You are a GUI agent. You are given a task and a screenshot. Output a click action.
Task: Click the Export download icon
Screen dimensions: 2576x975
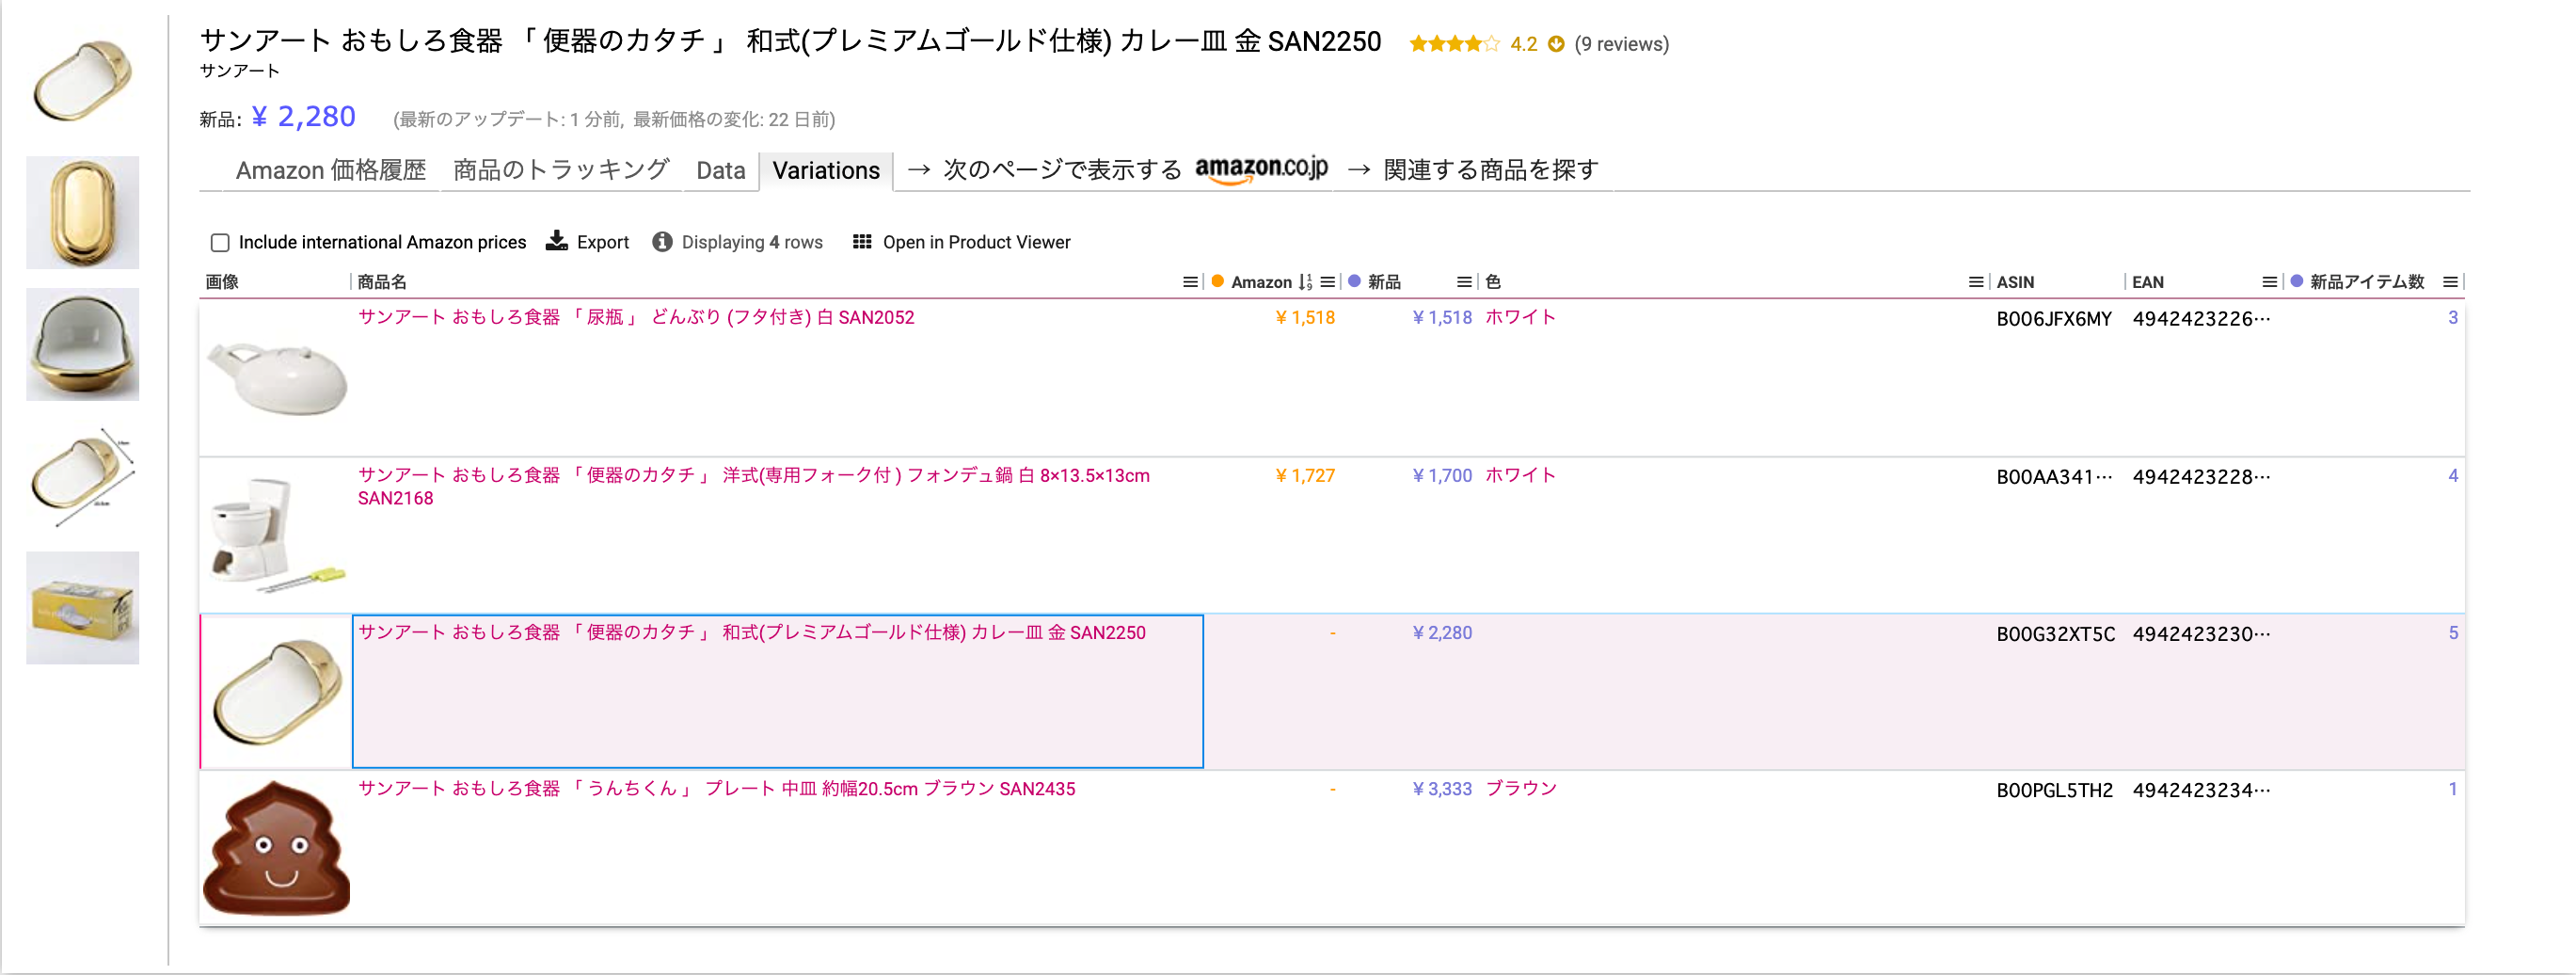(x=556, y=241)
